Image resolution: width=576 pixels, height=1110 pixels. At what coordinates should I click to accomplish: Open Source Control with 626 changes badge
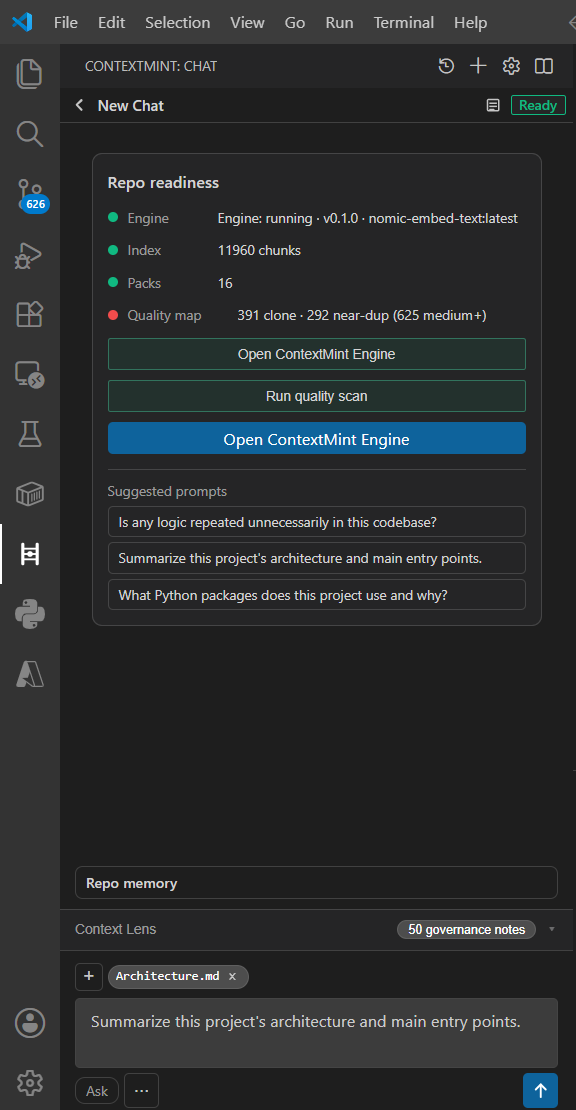pos(32,195)
